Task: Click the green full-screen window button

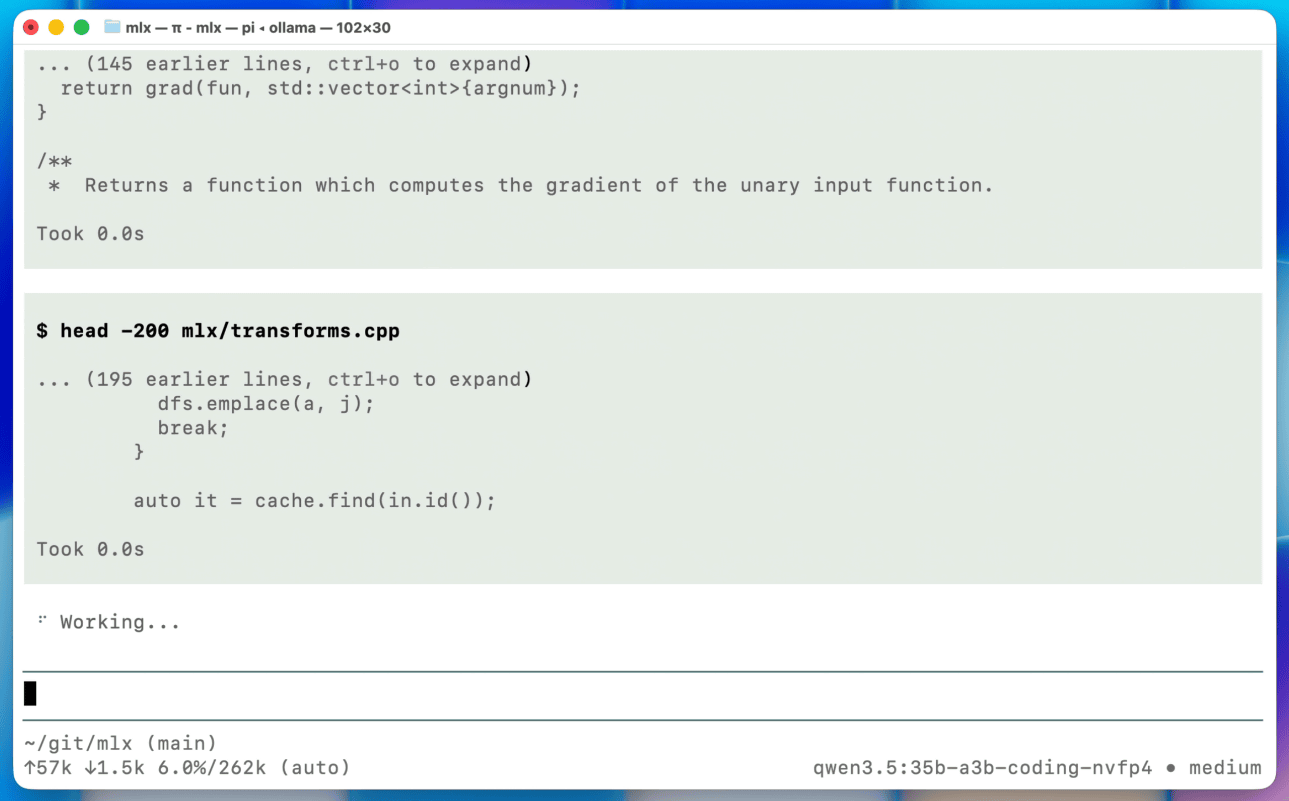Action: pos(81,27)
